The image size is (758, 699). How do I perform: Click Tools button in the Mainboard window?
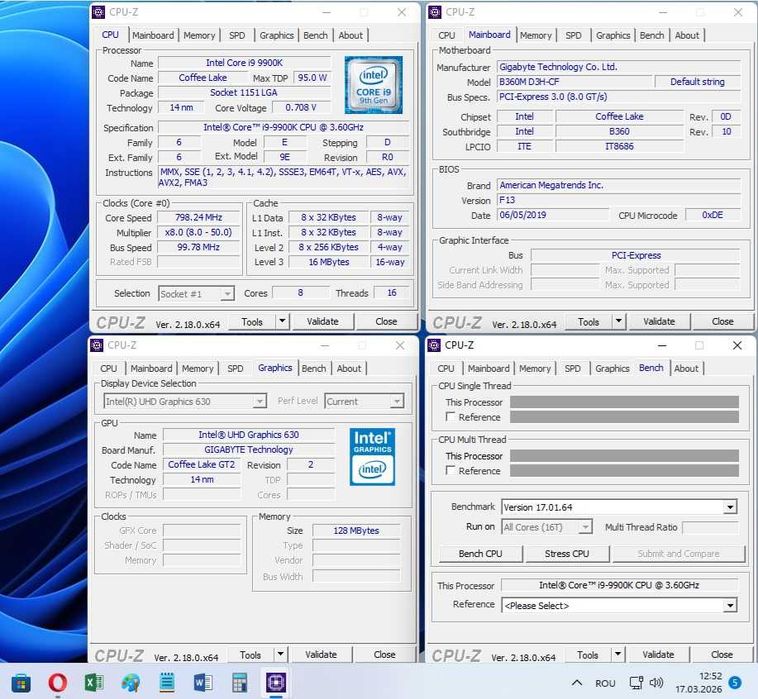coord(588,321)
